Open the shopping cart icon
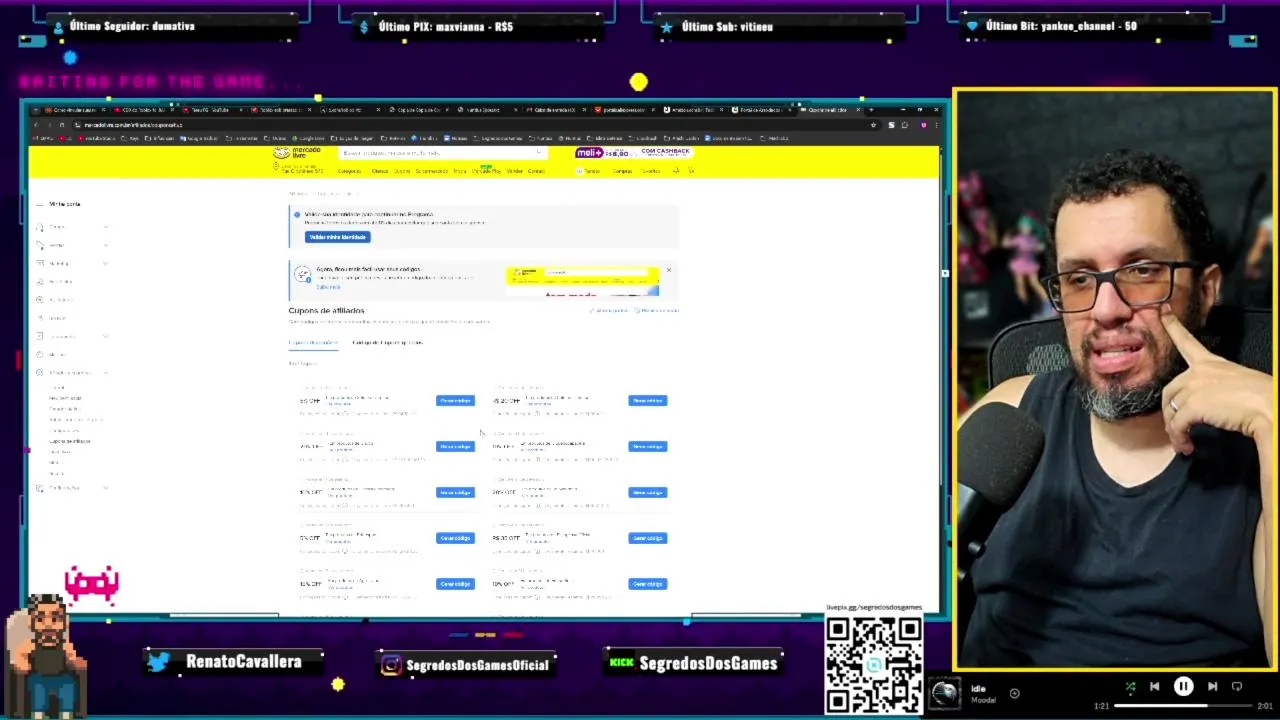 pyautogui.click(x=690, y=171)
